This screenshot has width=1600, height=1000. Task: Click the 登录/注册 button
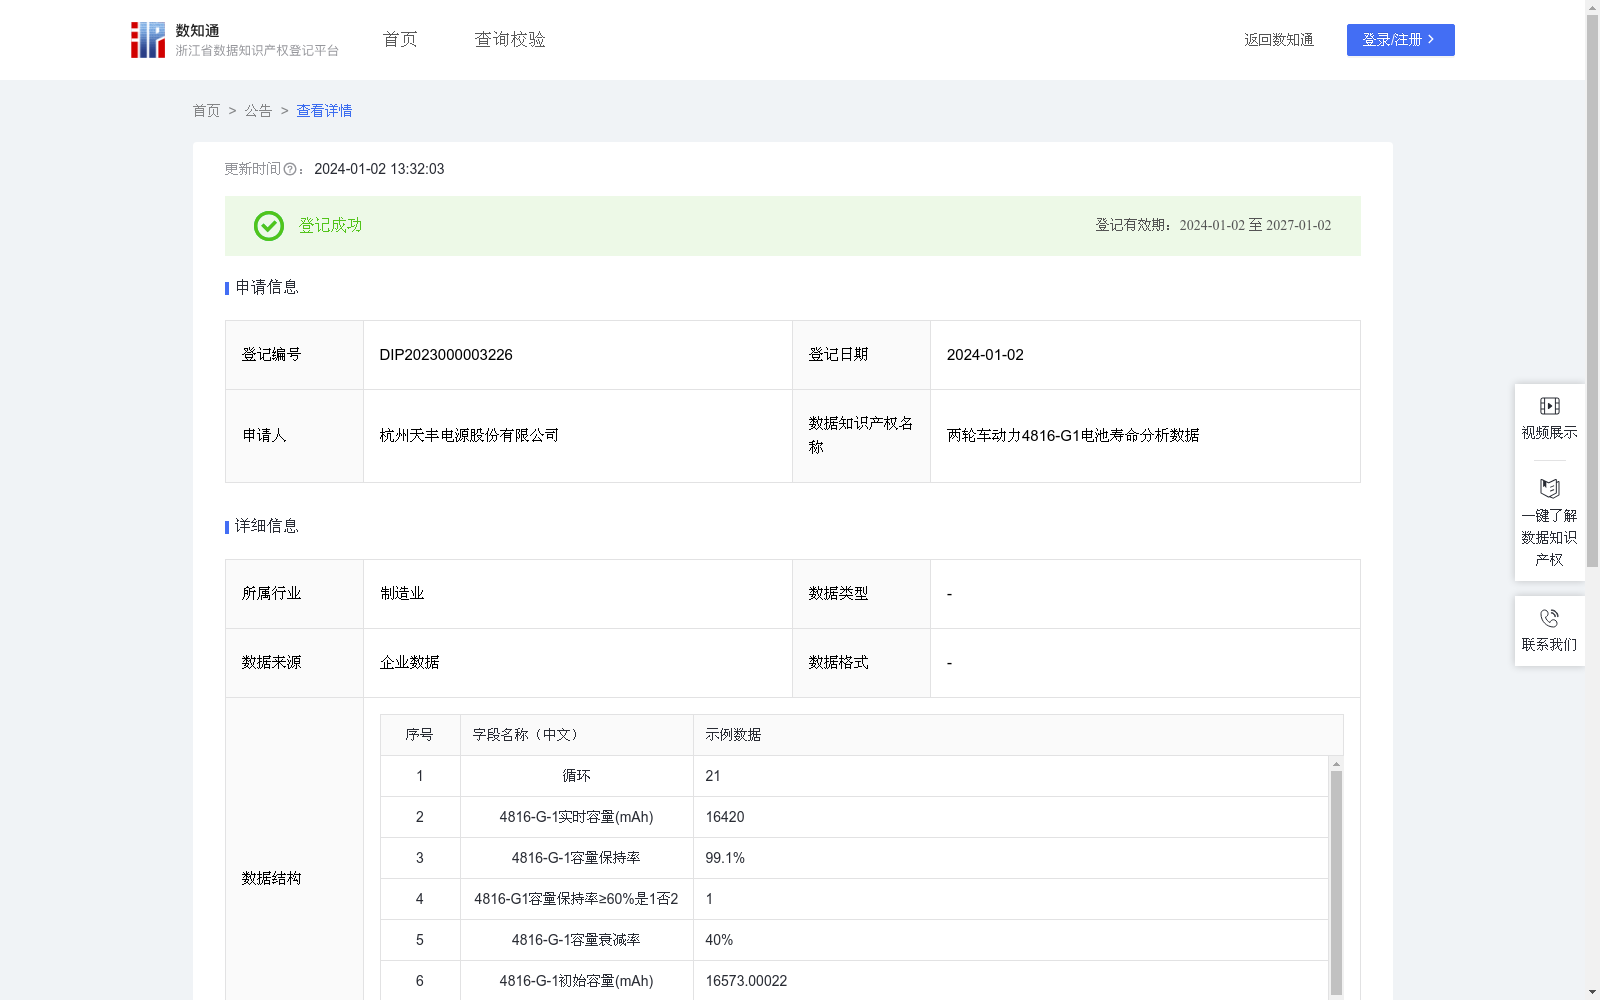(1400, 40)
